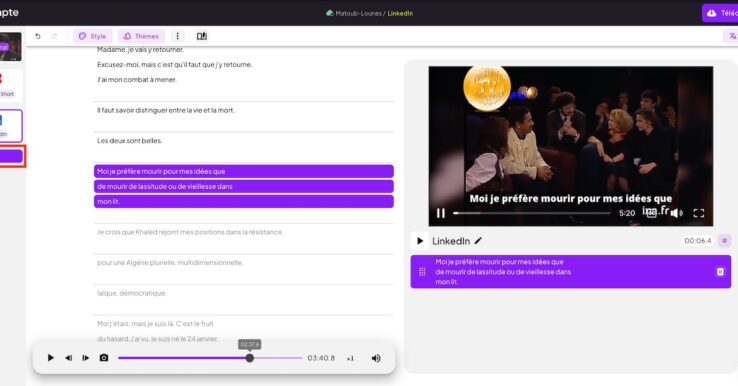Delete the clip with the trash icon
The image size is (738, 386).
(x=720, y=272)
